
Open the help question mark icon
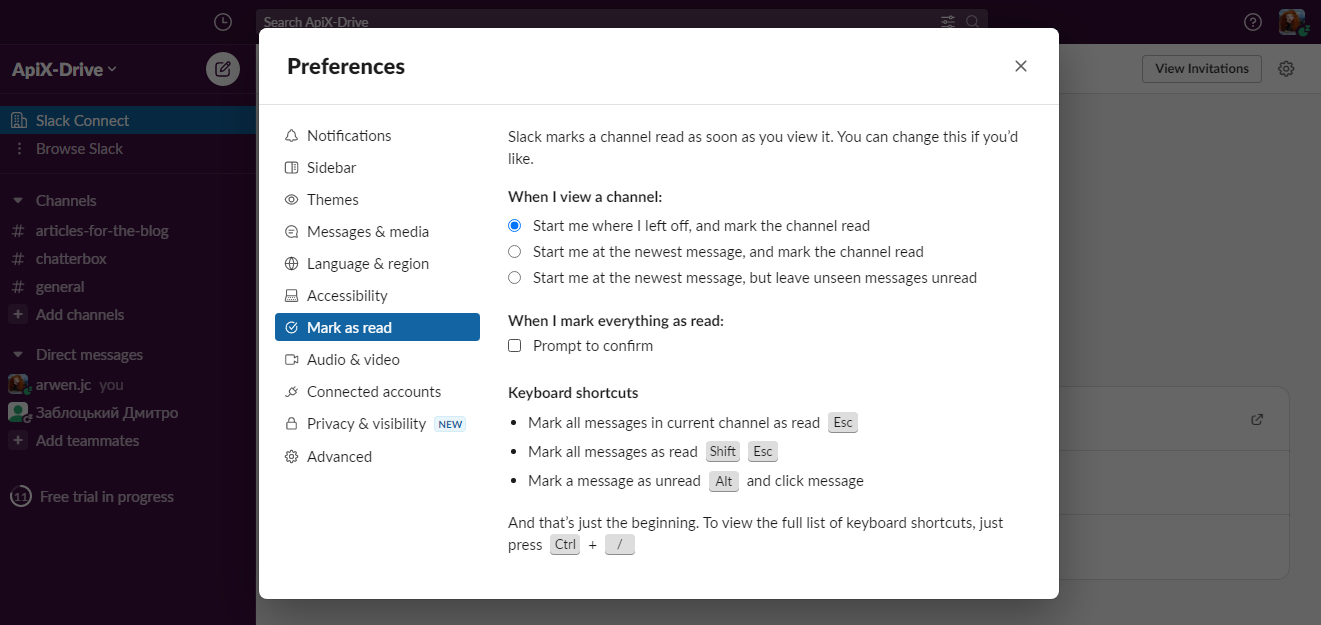click(x=1253, y=21)
